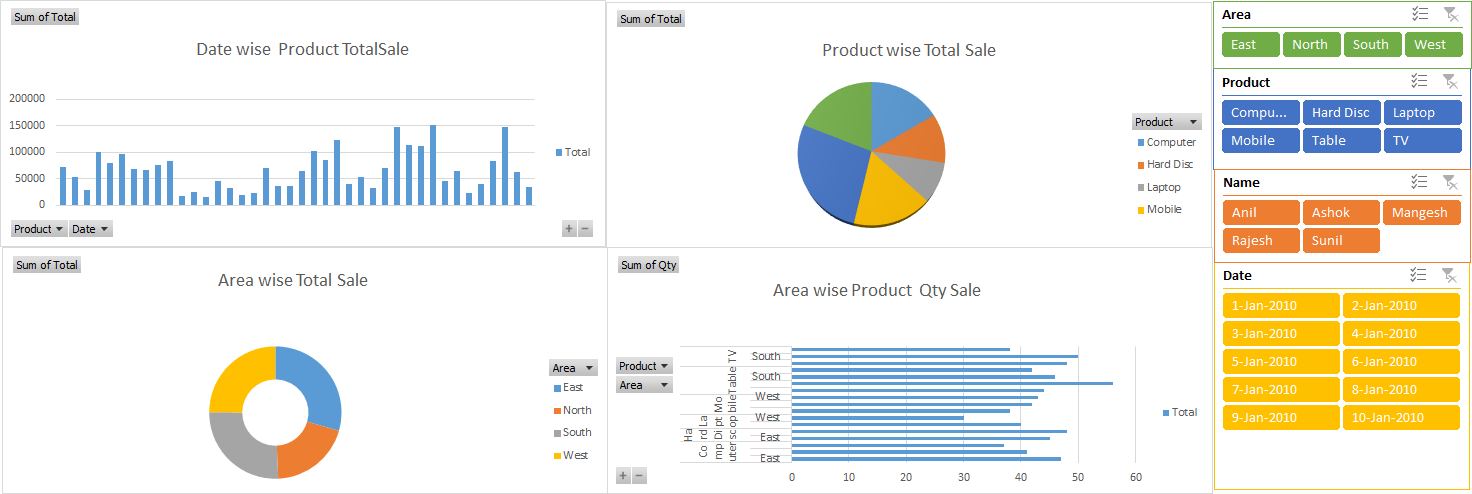Click North legend swatch in donut chart
Image resolution: width=1472 pixels, height=494 pixels.
pos(557,411)
